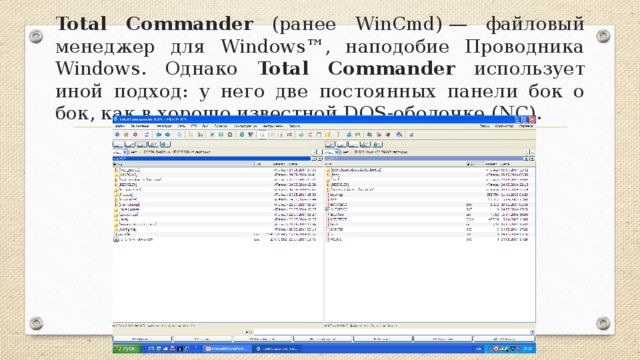The height and width of the screenshot is (360, 640).
Task: Open the Файлы menu in Total Commander
Action: click(120, 126)
